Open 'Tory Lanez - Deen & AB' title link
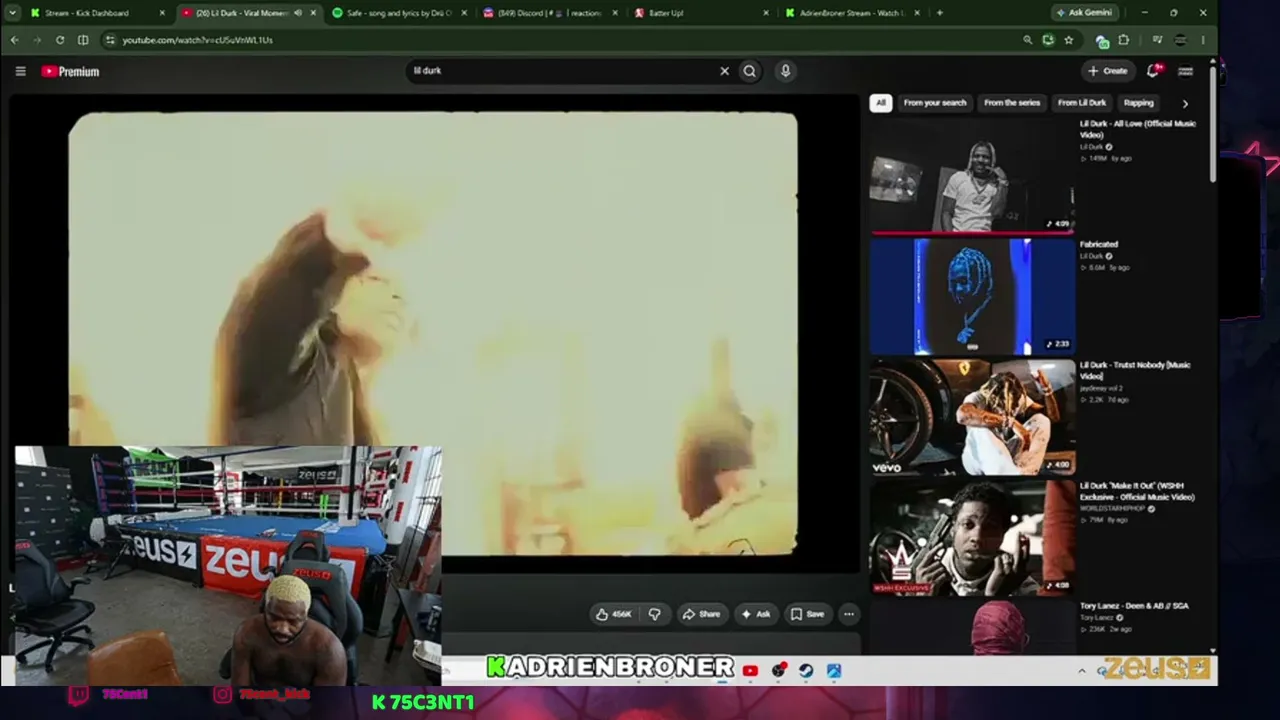 (1134, 606)
